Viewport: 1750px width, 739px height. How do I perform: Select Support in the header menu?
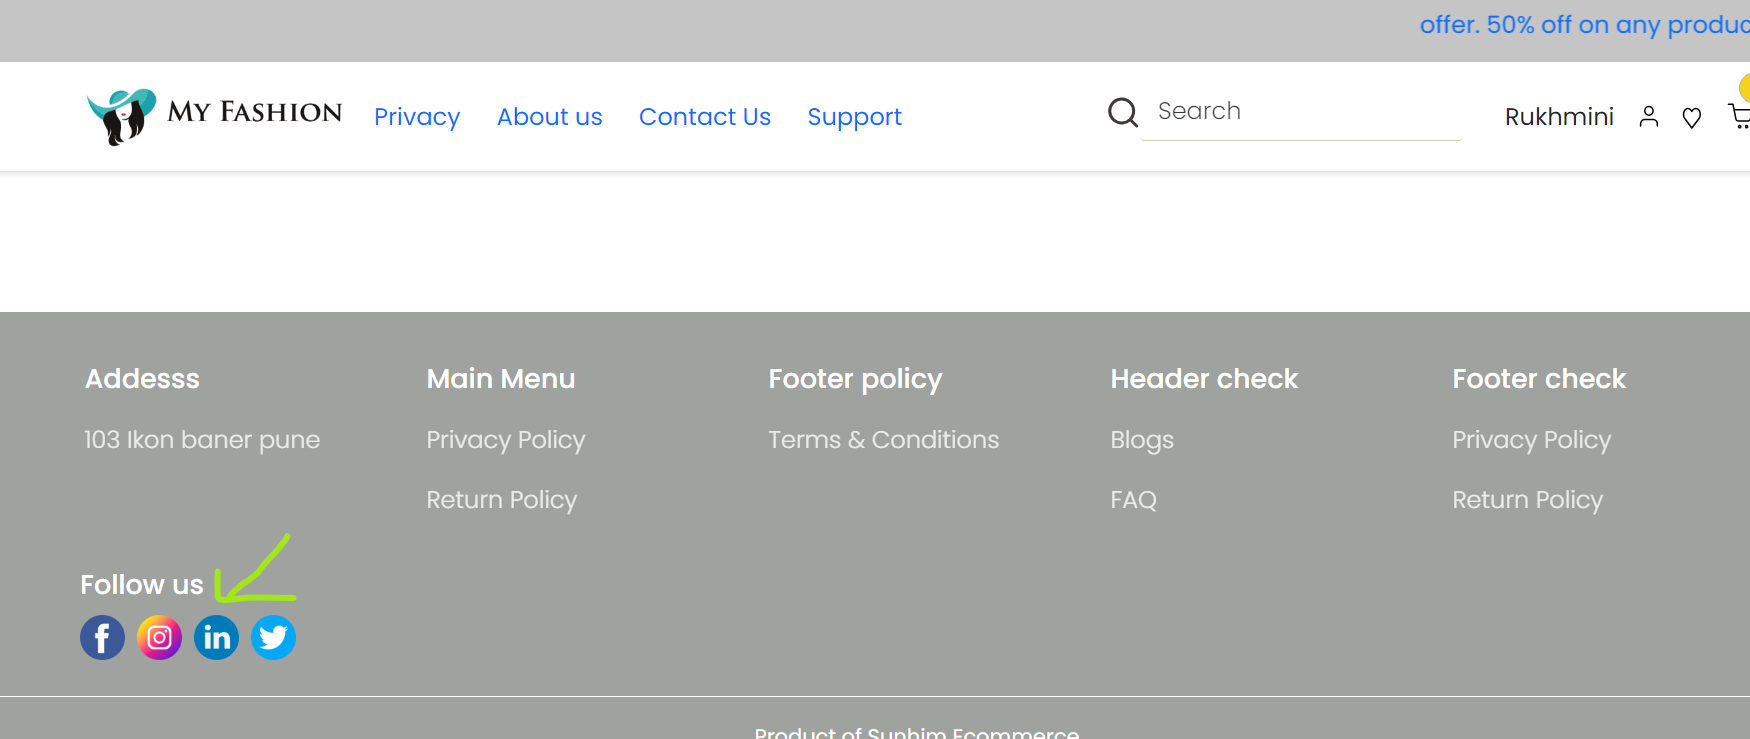coord(855,117)
